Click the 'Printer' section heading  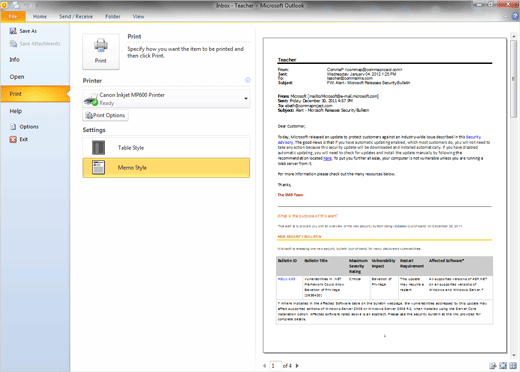coord(92,81)
